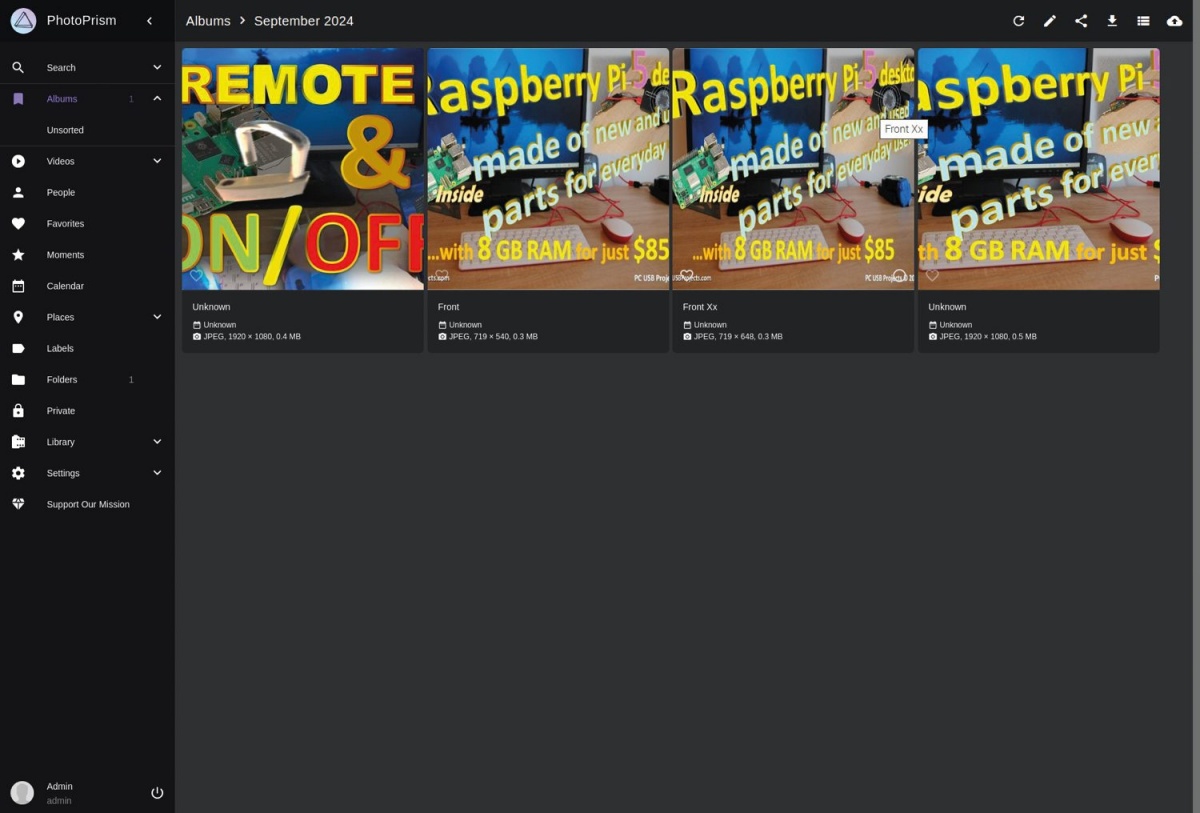Click the Labels tag icon
Image resolution: width=1200 pixels, height=813 pixels.
click(18, 348)
